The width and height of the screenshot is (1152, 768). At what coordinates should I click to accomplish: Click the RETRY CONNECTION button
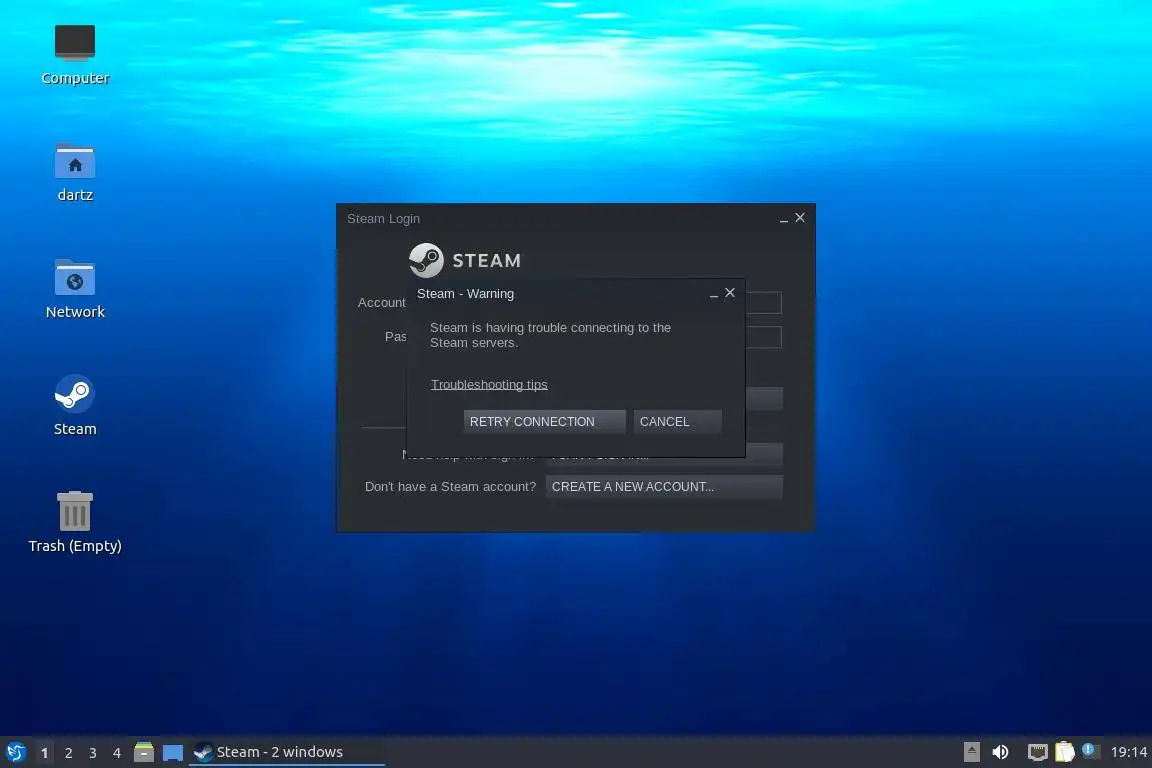(x=544, y=422)
